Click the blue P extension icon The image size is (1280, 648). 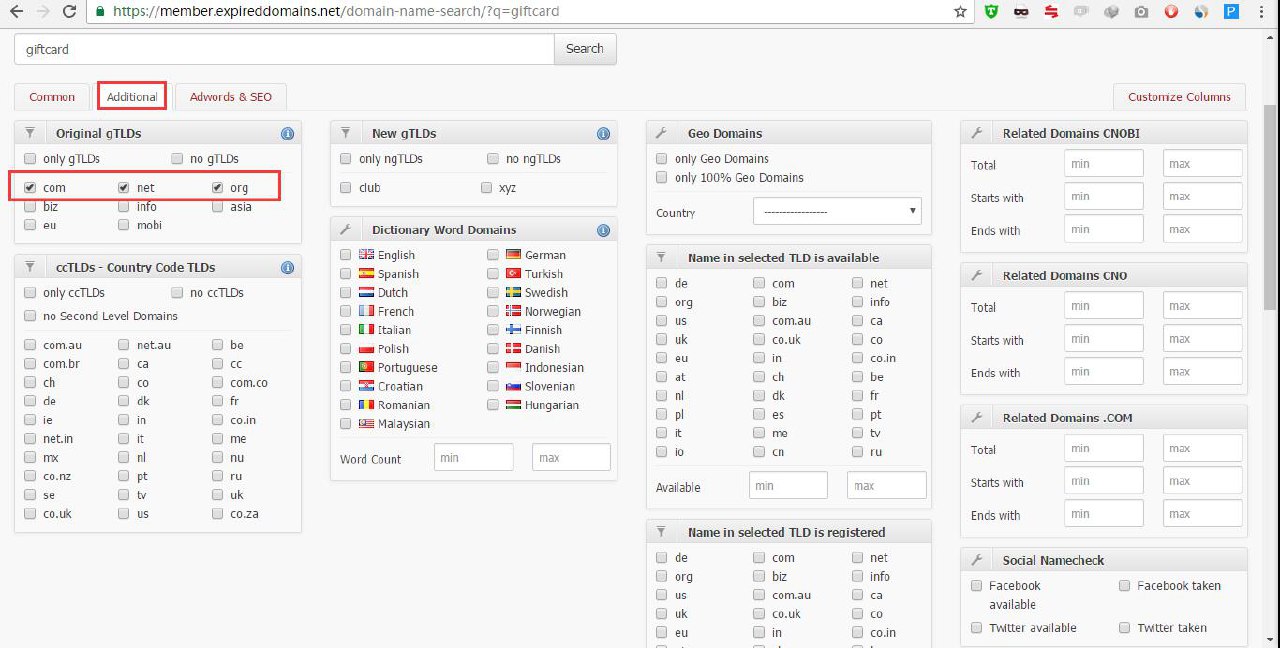[1231, 12]
